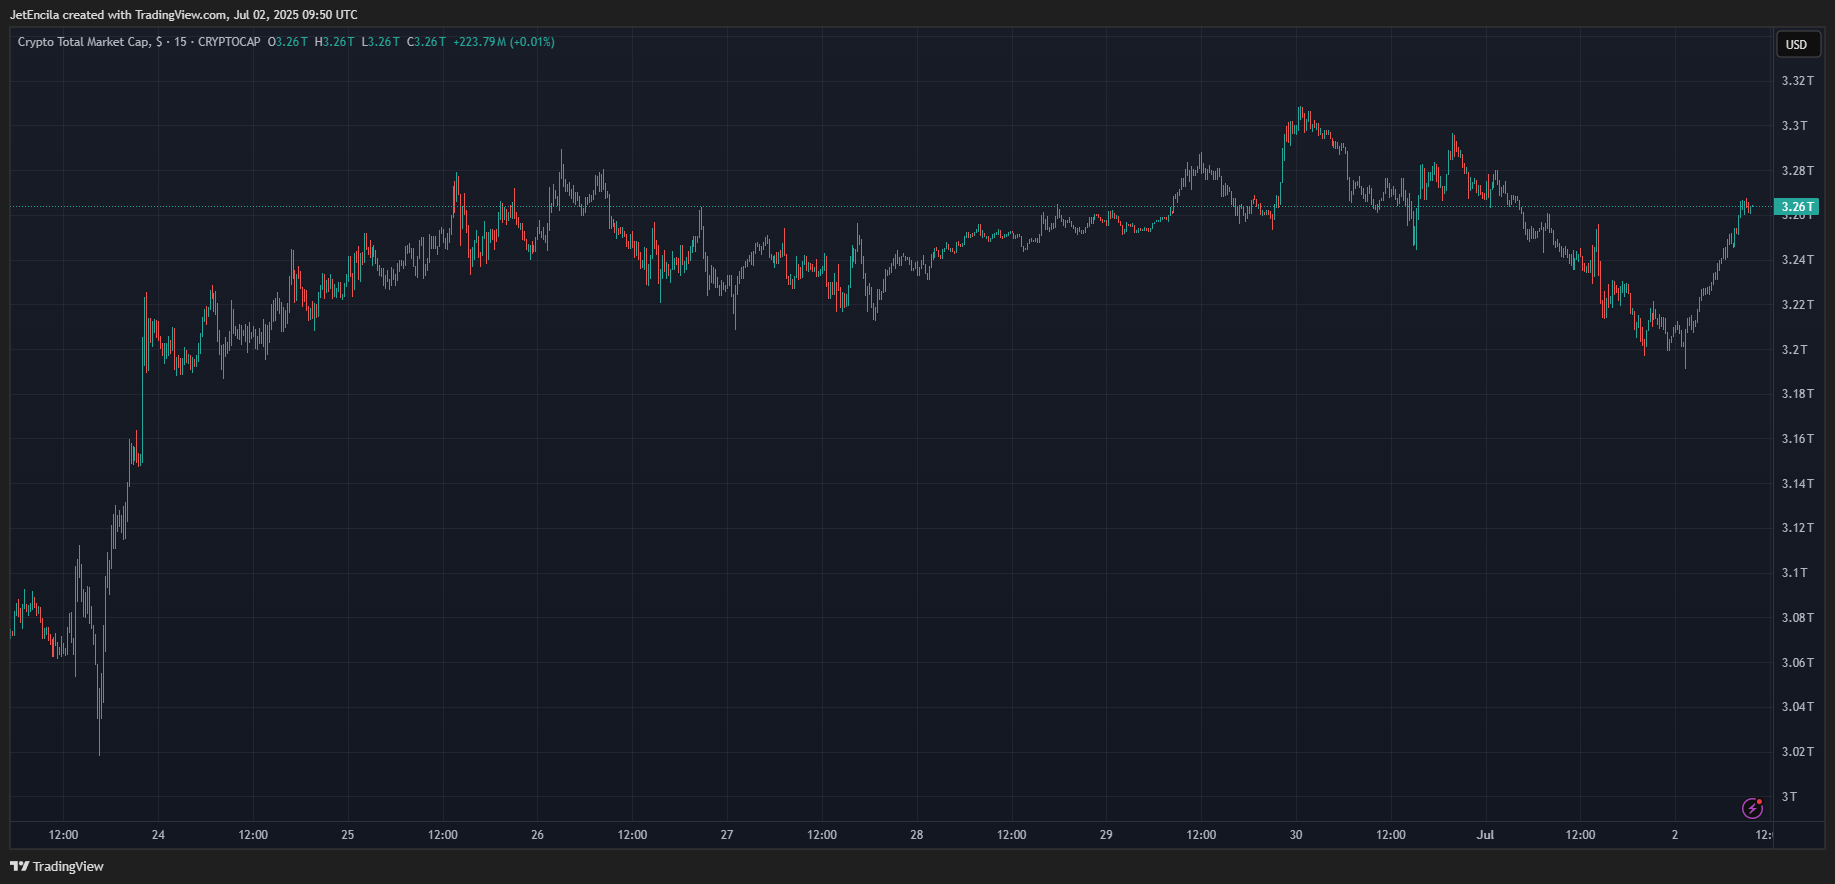Click the +223.79M (+0.01%) change value
Viewport: 1835px width, 884px height.
tap(504, 42)
